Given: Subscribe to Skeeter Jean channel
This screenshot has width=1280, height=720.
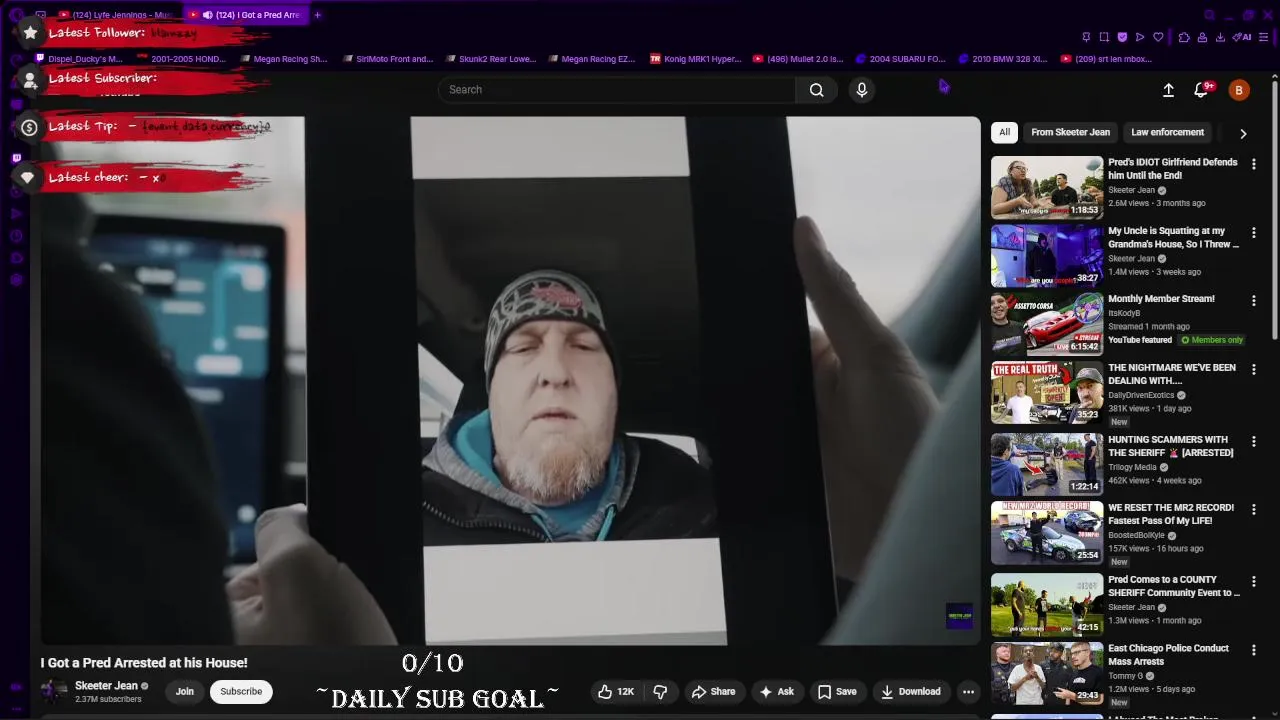Looking at the screenshot, I should point(241,691).
